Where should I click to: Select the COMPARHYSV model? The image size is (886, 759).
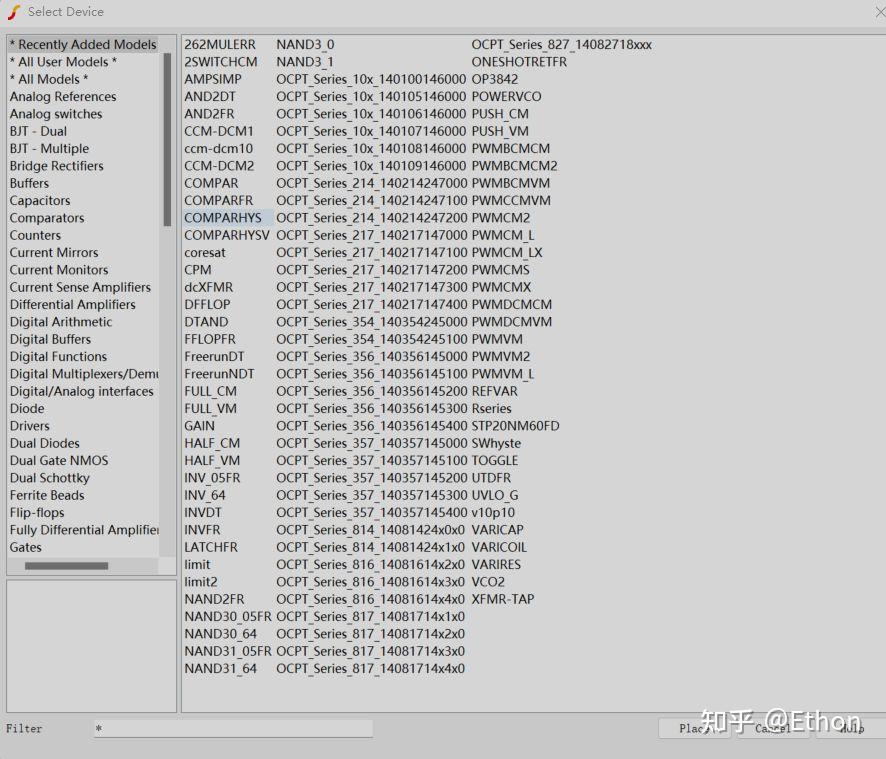pyautogui.click(x=227, y=235)
